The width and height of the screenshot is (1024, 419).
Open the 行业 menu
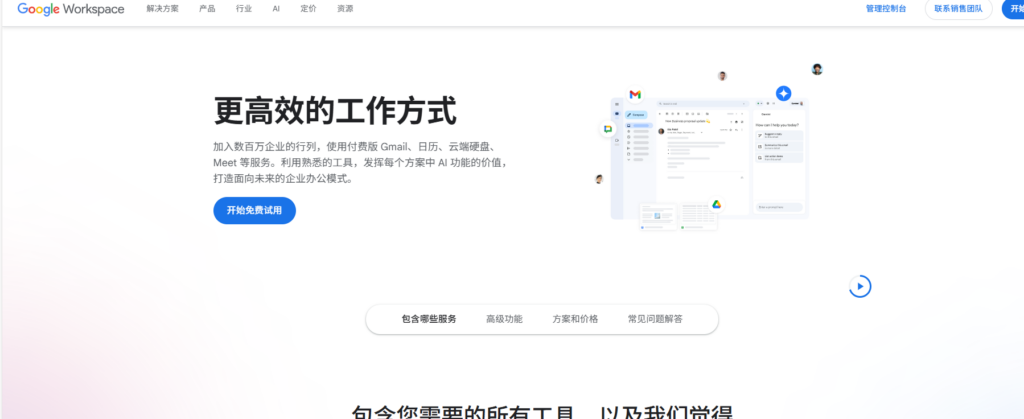[x=244, y=9]
